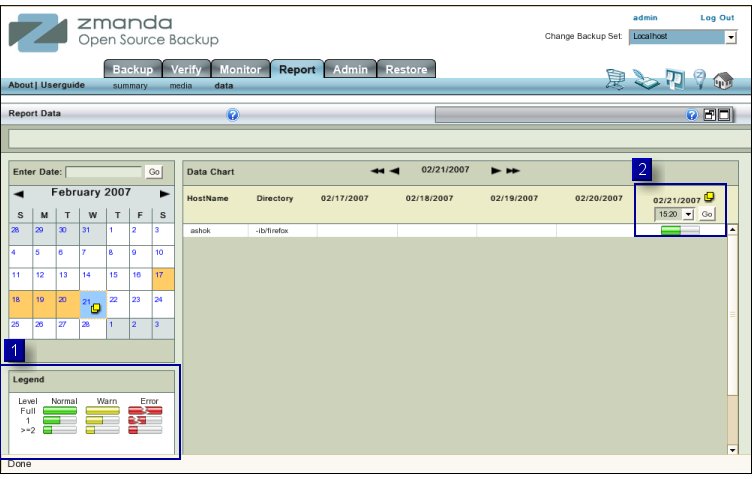This screenshot has height=479, width=752.
Task: Click the Log Out link
Action: tap(717, 18)
